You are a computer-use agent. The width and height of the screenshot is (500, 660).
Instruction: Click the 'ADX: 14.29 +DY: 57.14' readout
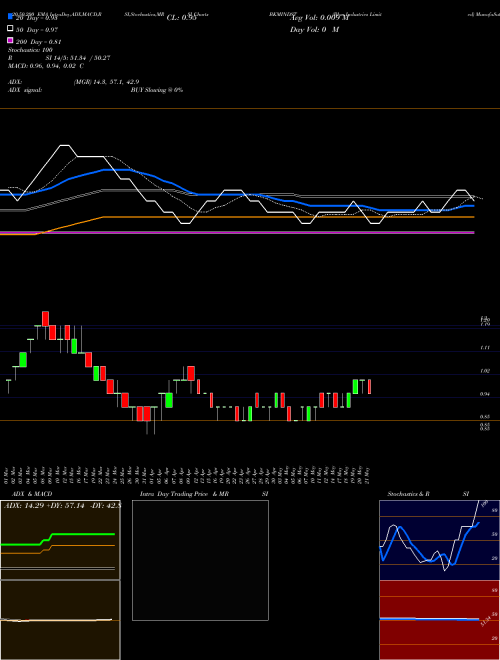(x=45, y=505)
